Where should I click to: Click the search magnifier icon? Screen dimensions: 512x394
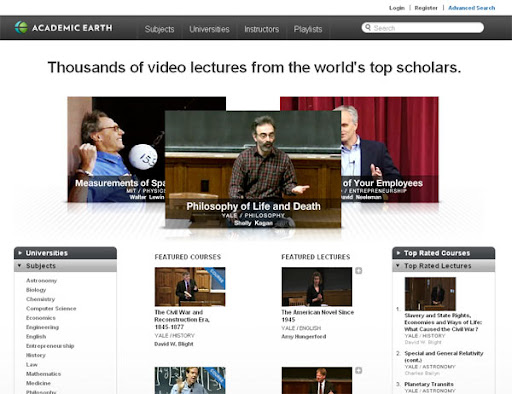(368, 27)
